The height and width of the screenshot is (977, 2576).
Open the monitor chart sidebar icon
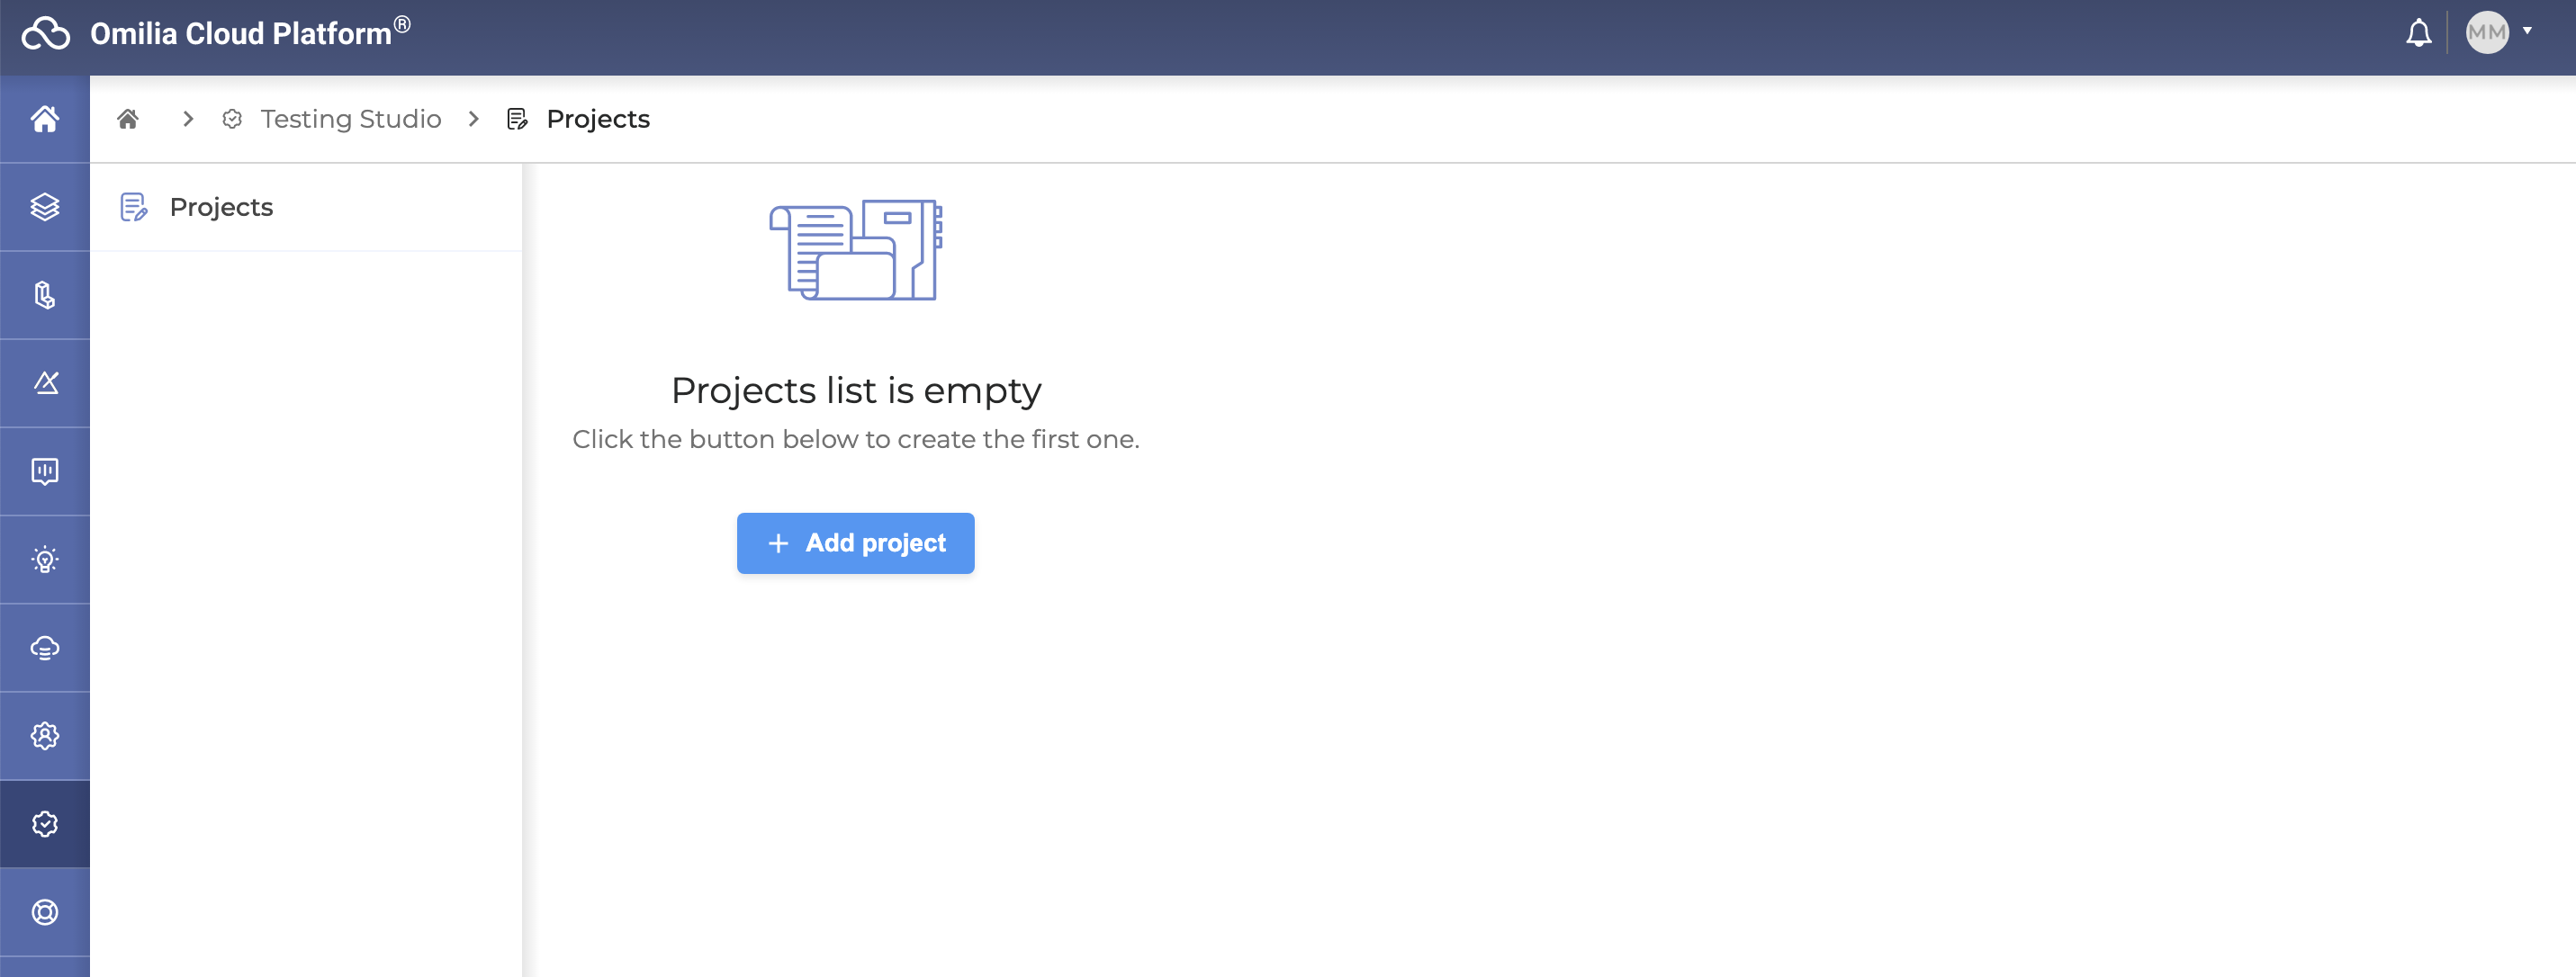click(45, 471)
